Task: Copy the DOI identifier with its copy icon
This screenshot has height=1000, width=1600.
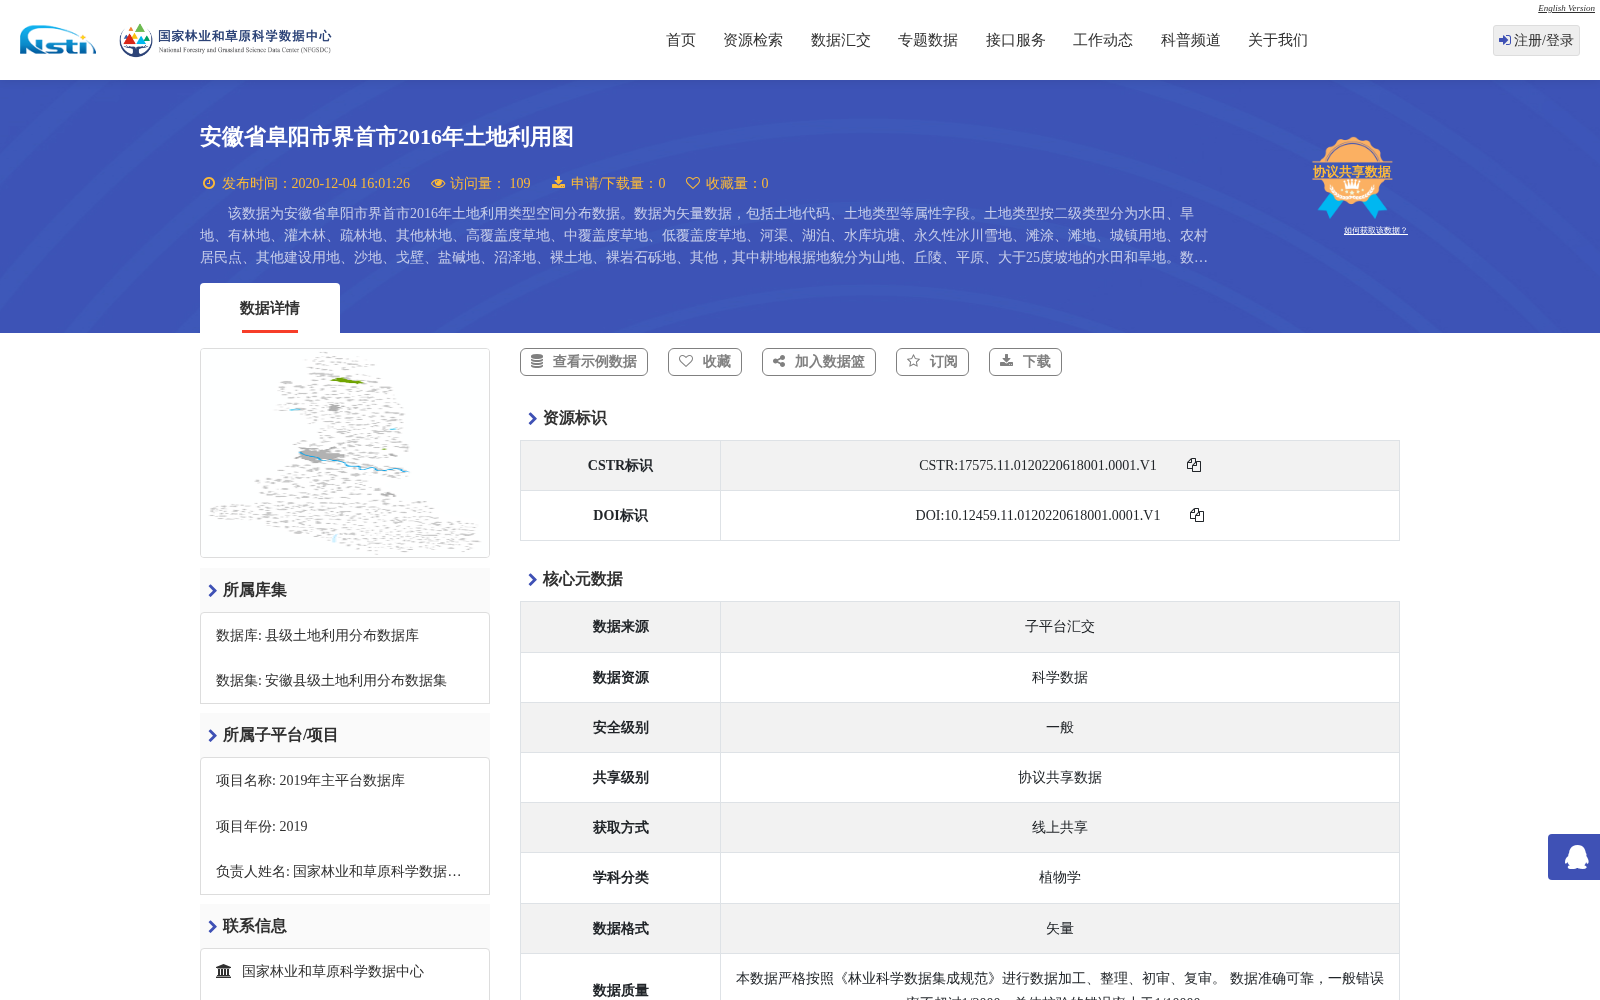Action: pos(1197,515)
